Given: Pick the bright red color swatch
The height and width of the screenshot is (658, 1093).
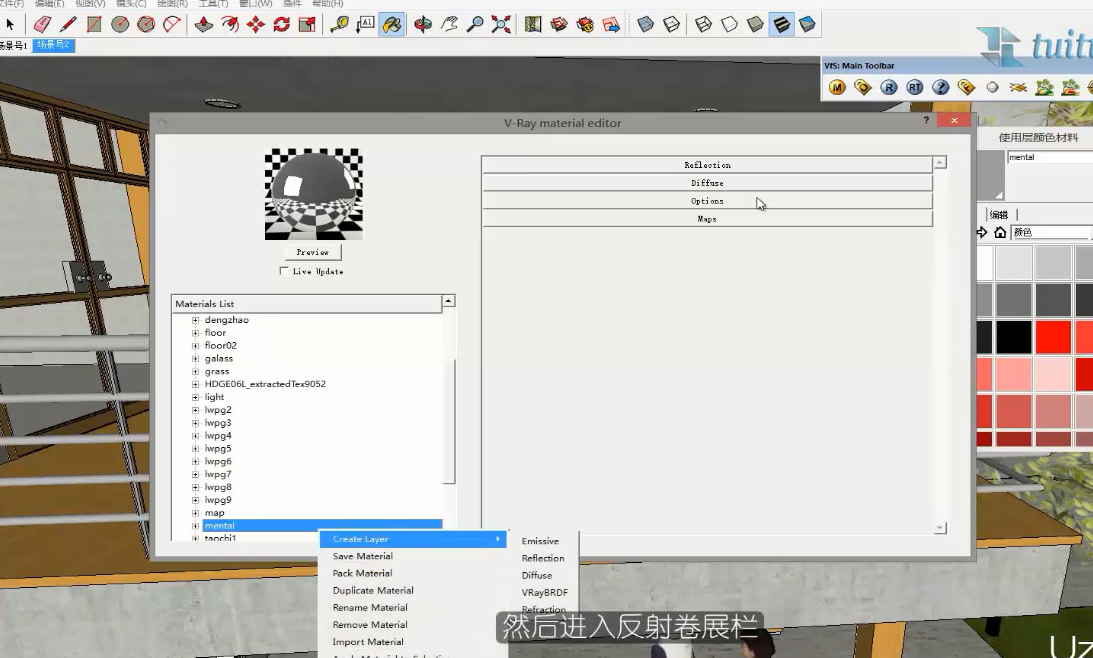Looking at the screenshot, I should 1054,338.
